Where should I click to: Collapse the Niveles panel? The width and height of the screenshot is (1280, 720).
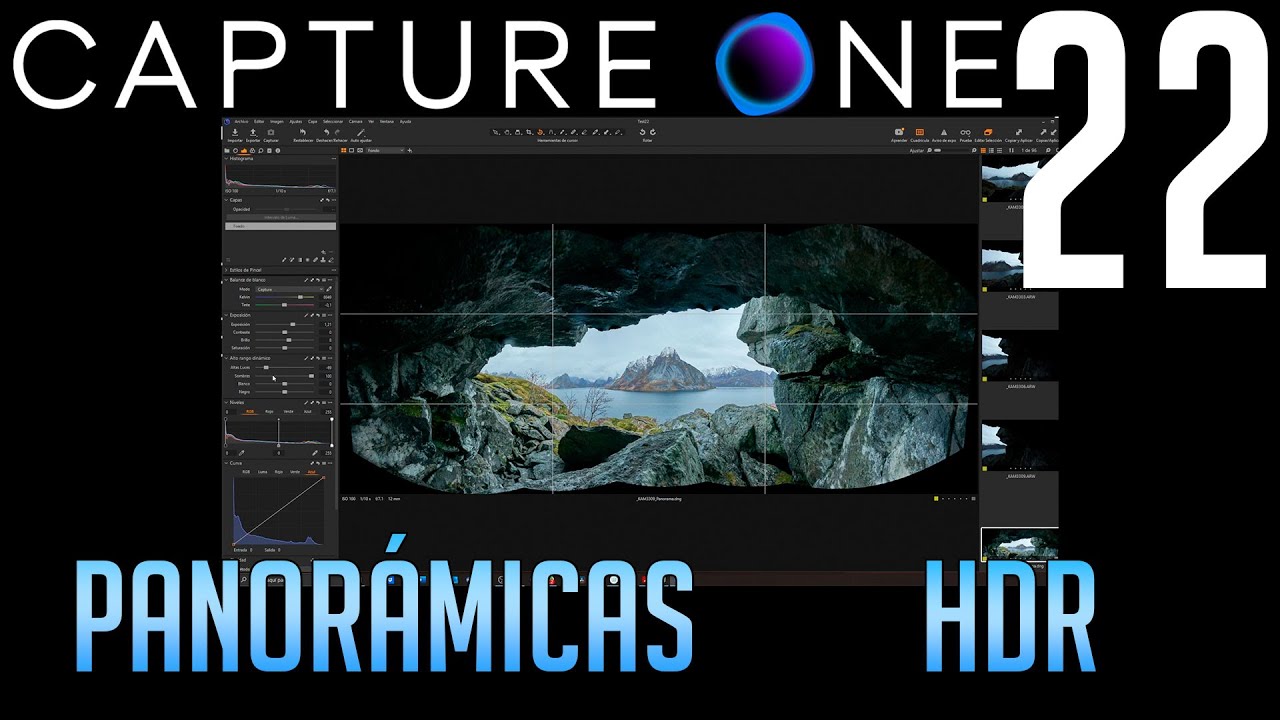point(226,402)
